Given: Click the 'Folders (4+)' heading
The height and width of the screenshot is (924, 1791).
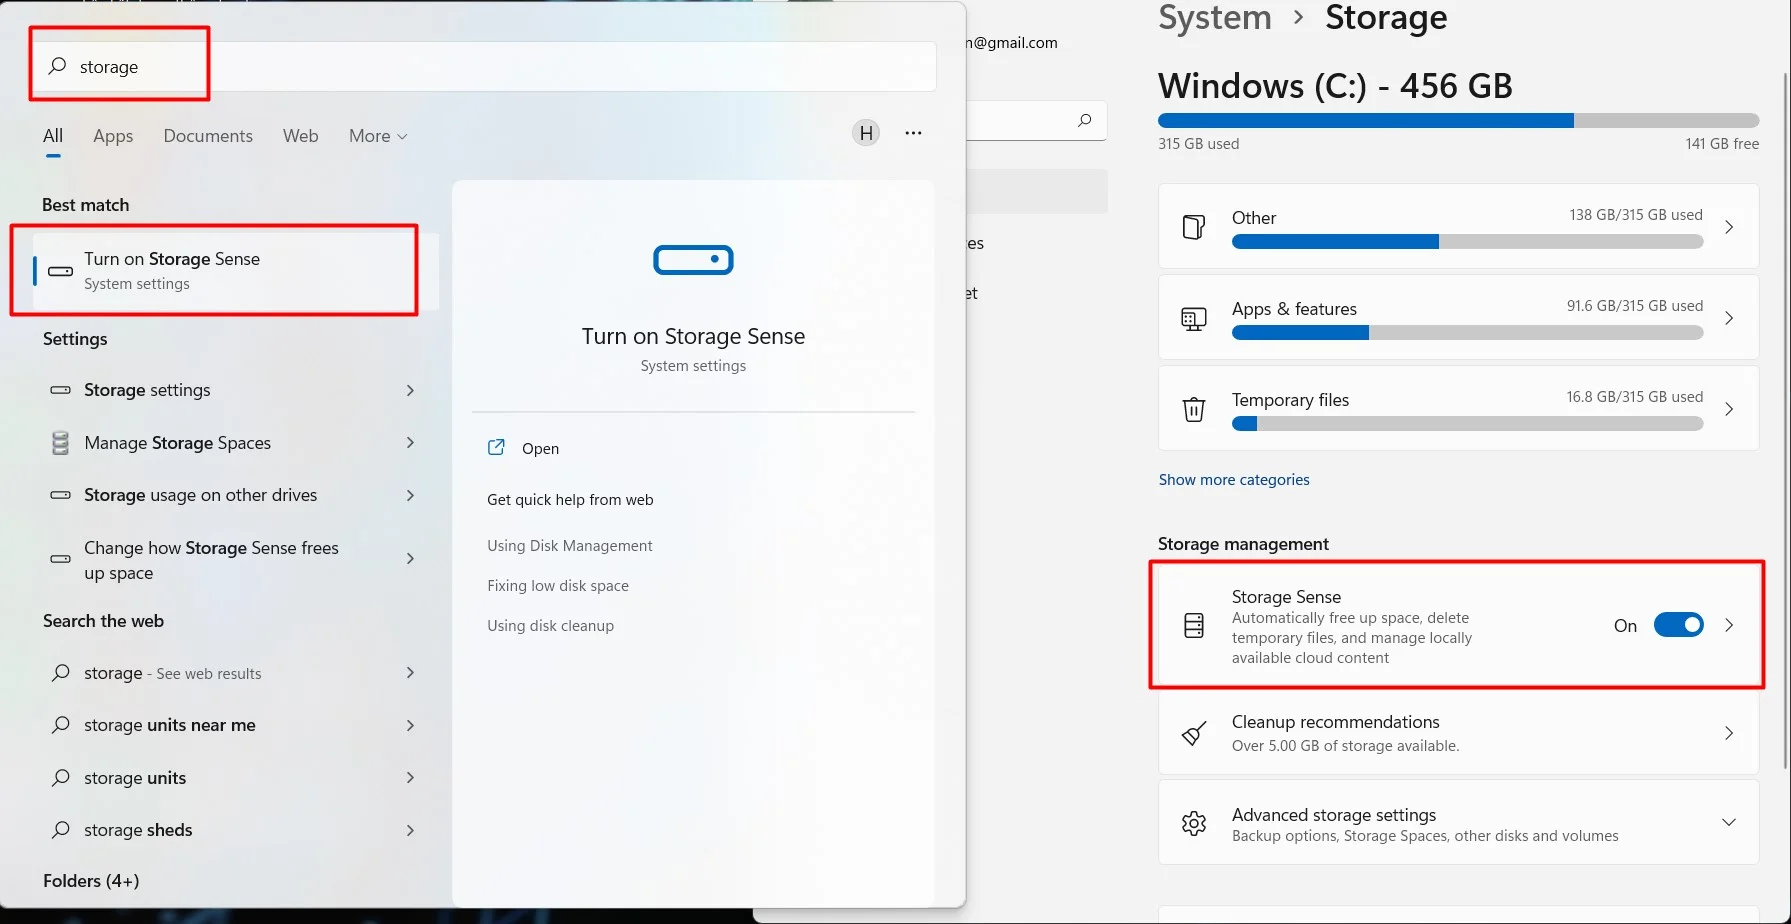Looking at the screenshot, I should (x=91, y=881).
